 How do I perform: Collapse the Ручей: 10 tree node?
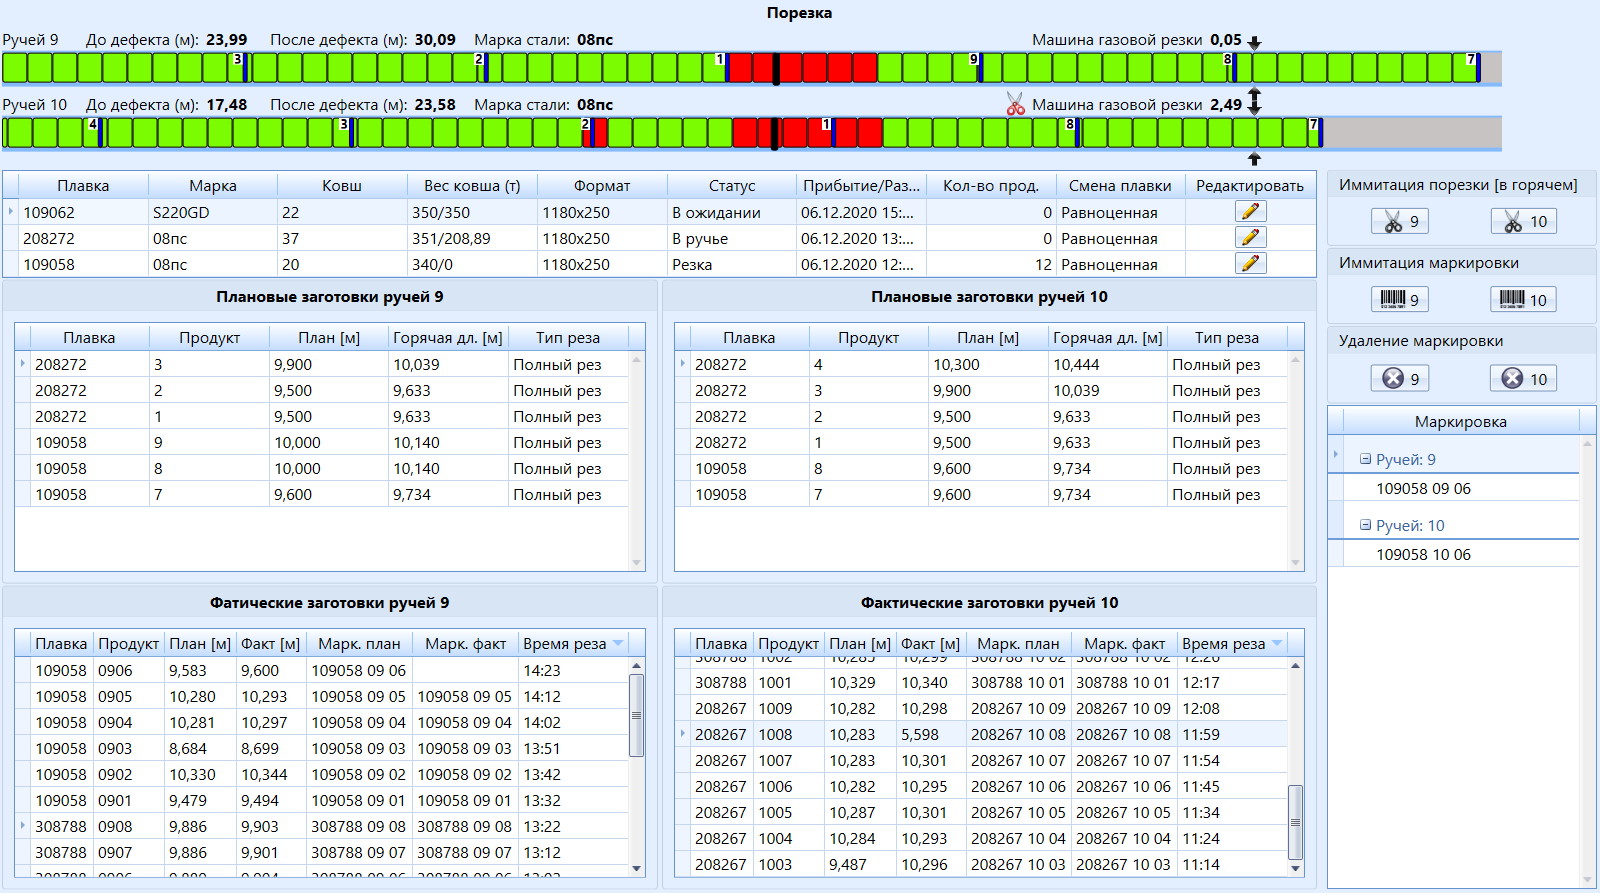click(x=1366, y=525)
